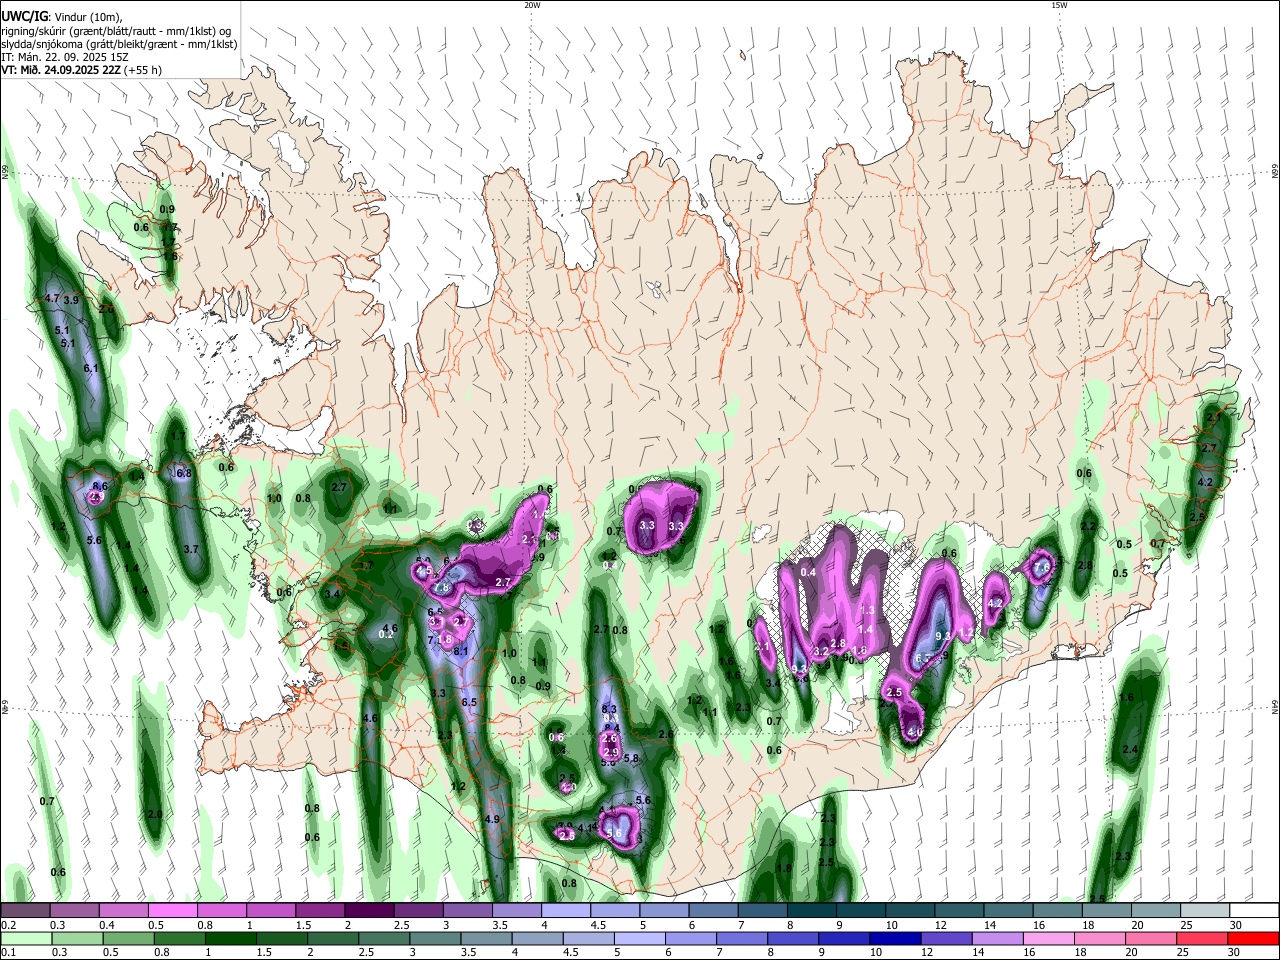Click the 'rigning/skúrir' legend description line
The width and height of the screenshot is (1280, 960).
[x=118, y=30]
